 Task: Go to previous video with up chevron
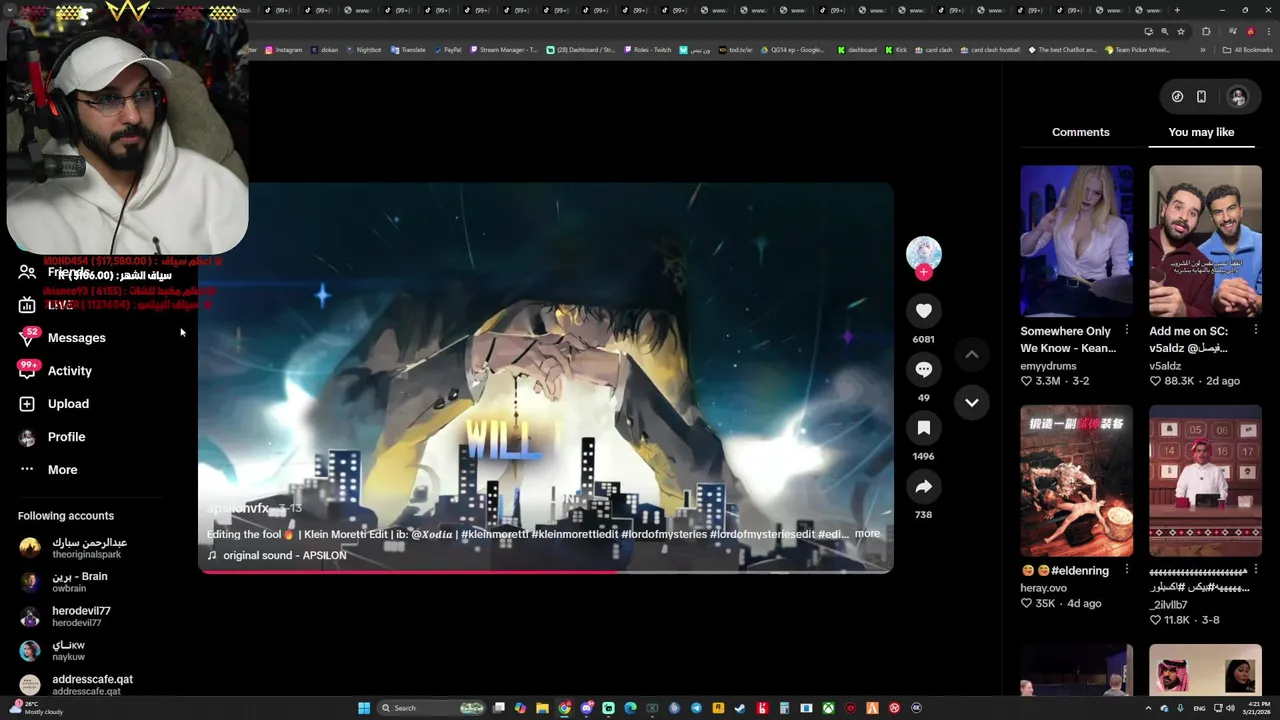point(971,354)
